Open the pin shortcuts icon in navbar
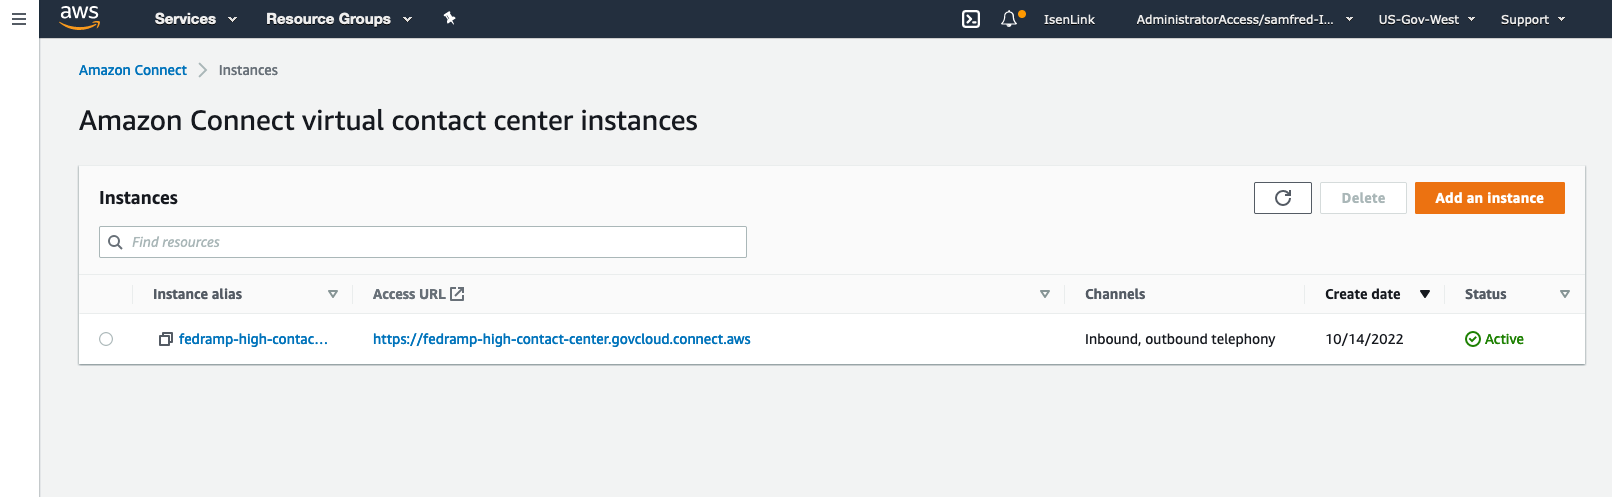 pyautogui.click(x=450, y=18)
